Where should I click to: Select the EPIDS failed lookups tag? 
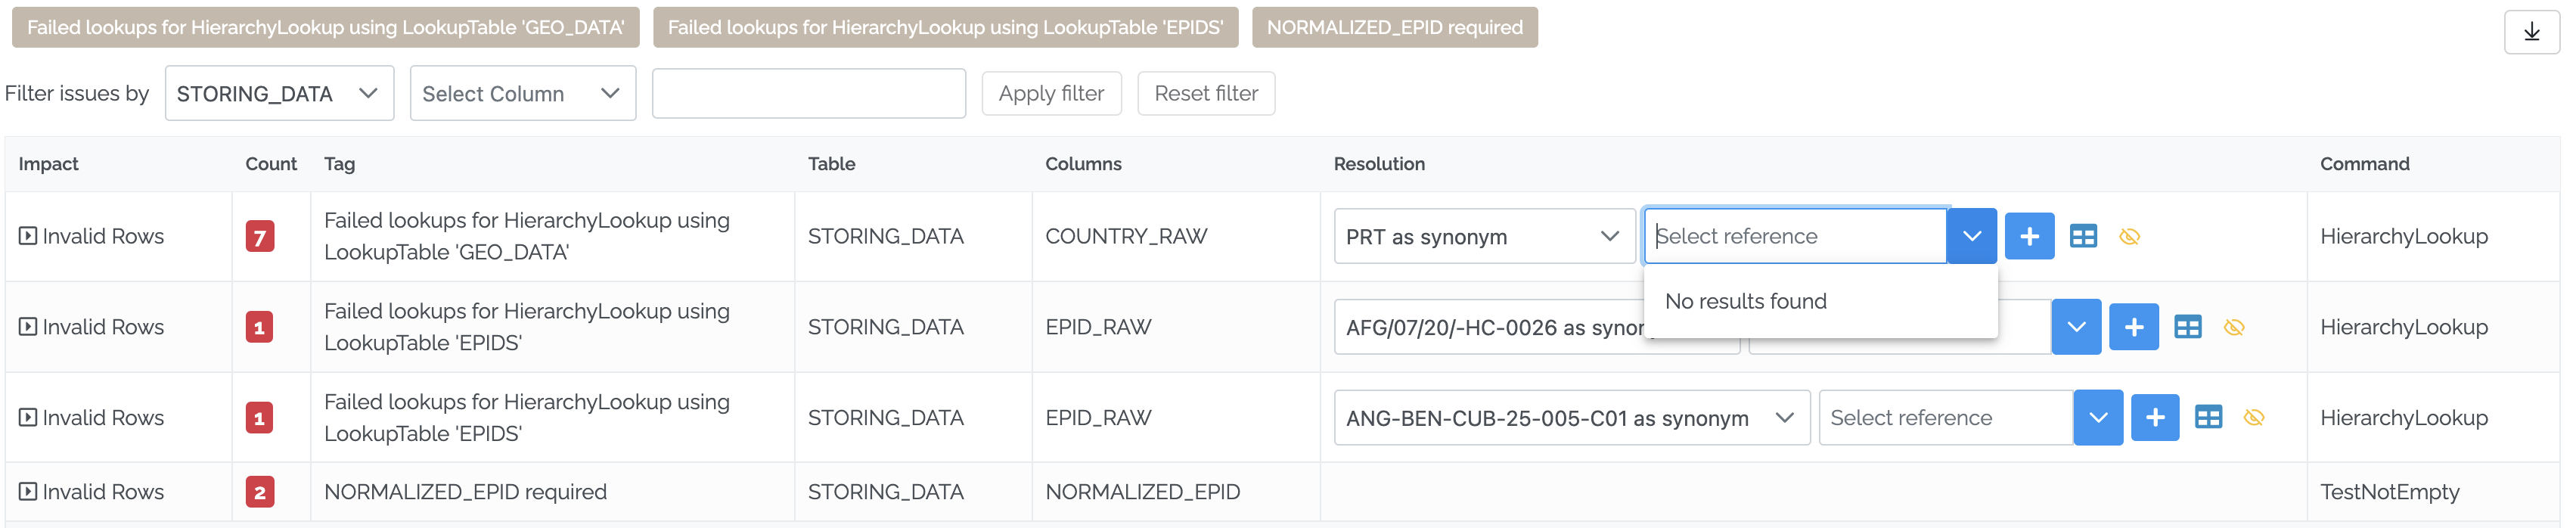pyautogui.click(x=945, y=27)
